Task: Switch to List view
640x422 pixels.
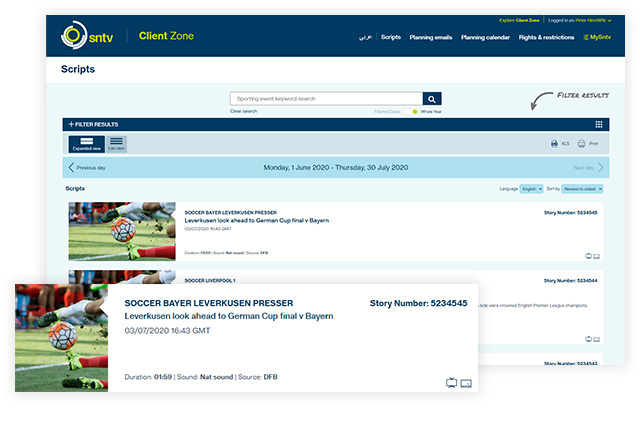Action: pos(116,144)
